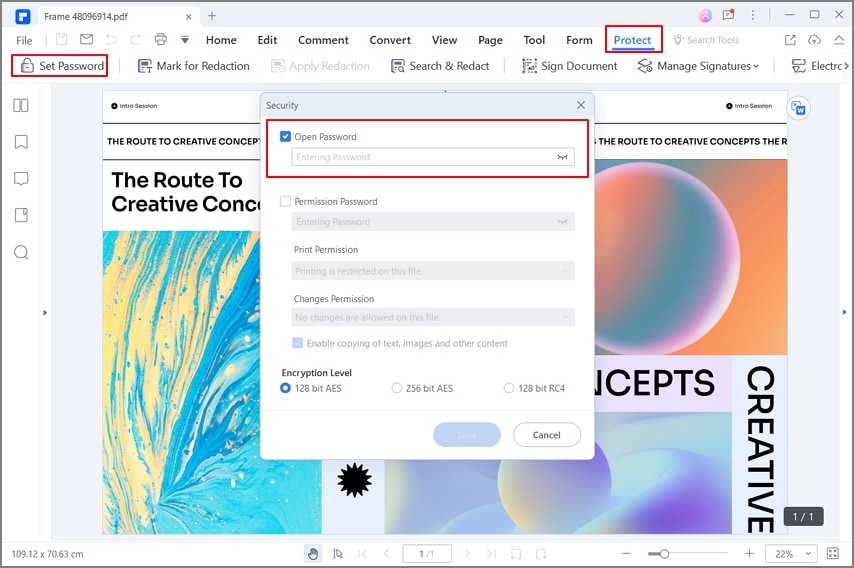854x568 pixels.
Task: Click the email envelope icon
Action: click(86, 39)
